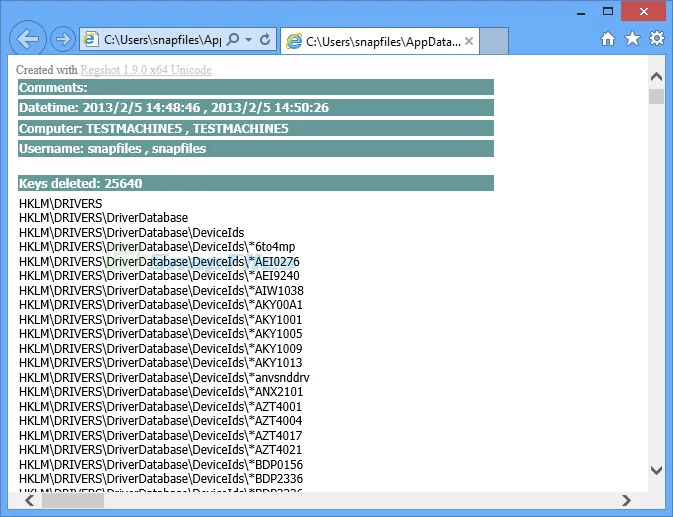Click the vertical scrollbar thumb
Viewport: 673px width, 517px height.
tap(656, 96)
